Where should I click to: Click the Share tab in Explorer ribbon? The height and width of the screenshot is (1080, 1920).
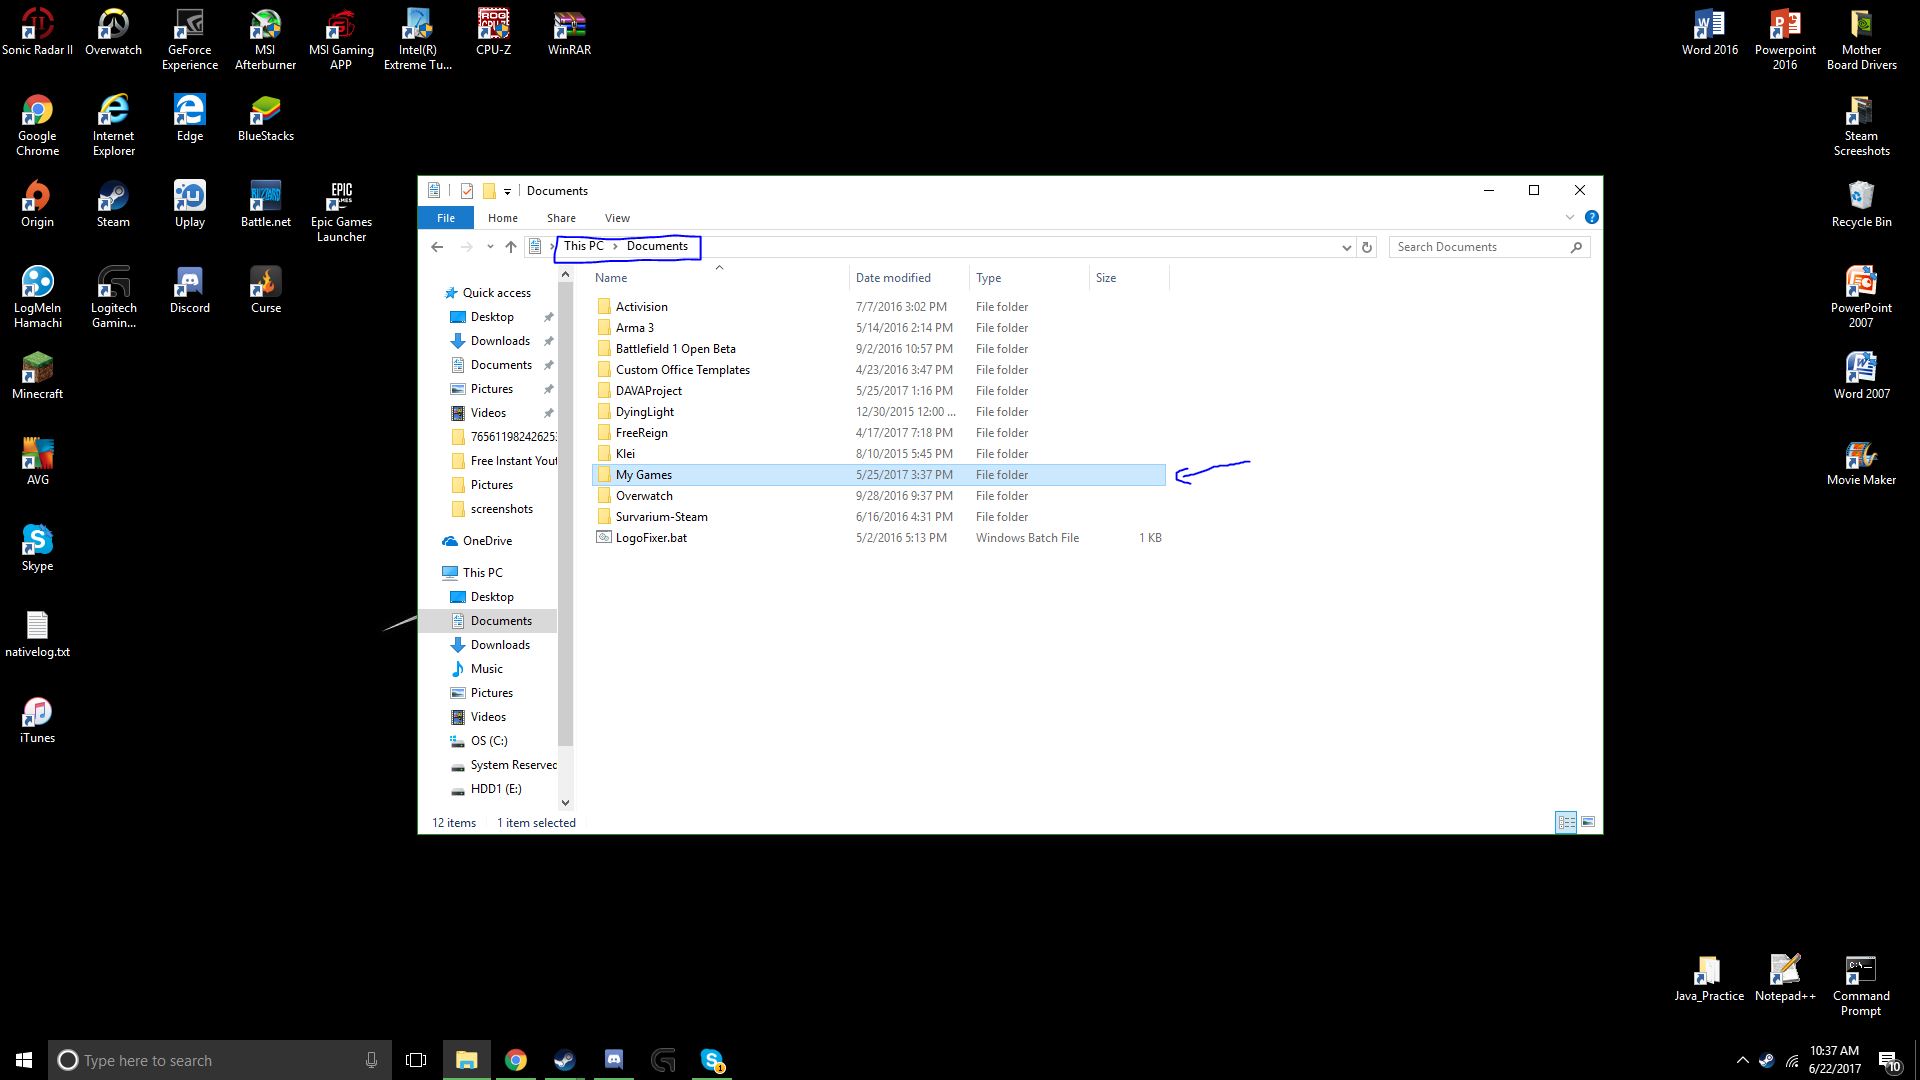(560, 218)
